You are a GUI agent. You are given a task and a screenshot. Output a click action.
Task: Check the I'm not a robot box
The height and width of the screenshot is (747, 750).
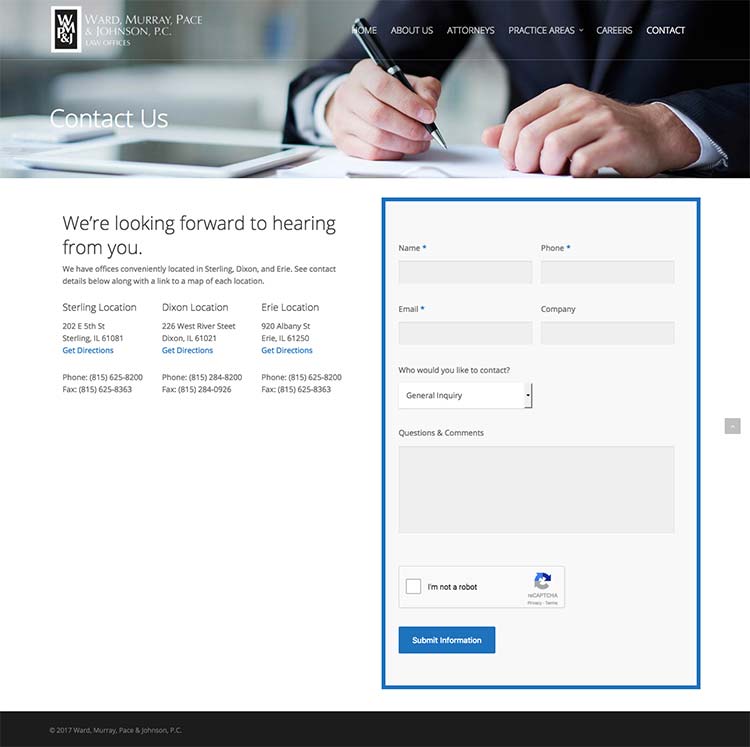414,587
